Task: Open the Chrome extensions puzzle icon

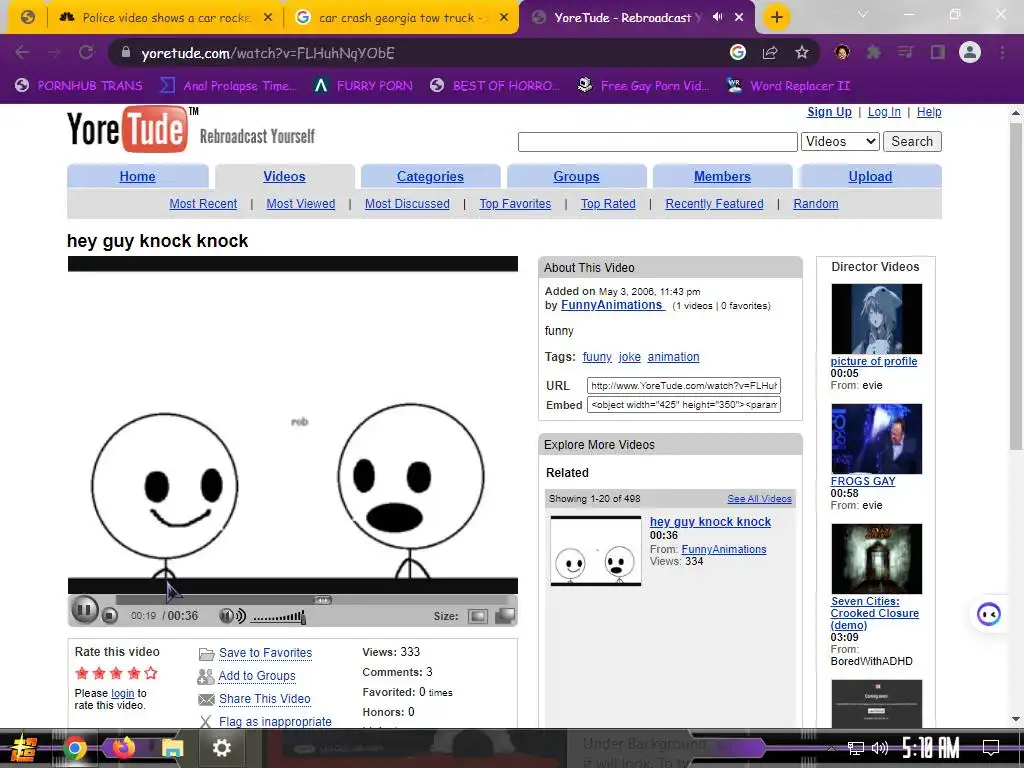Action: 874,52
